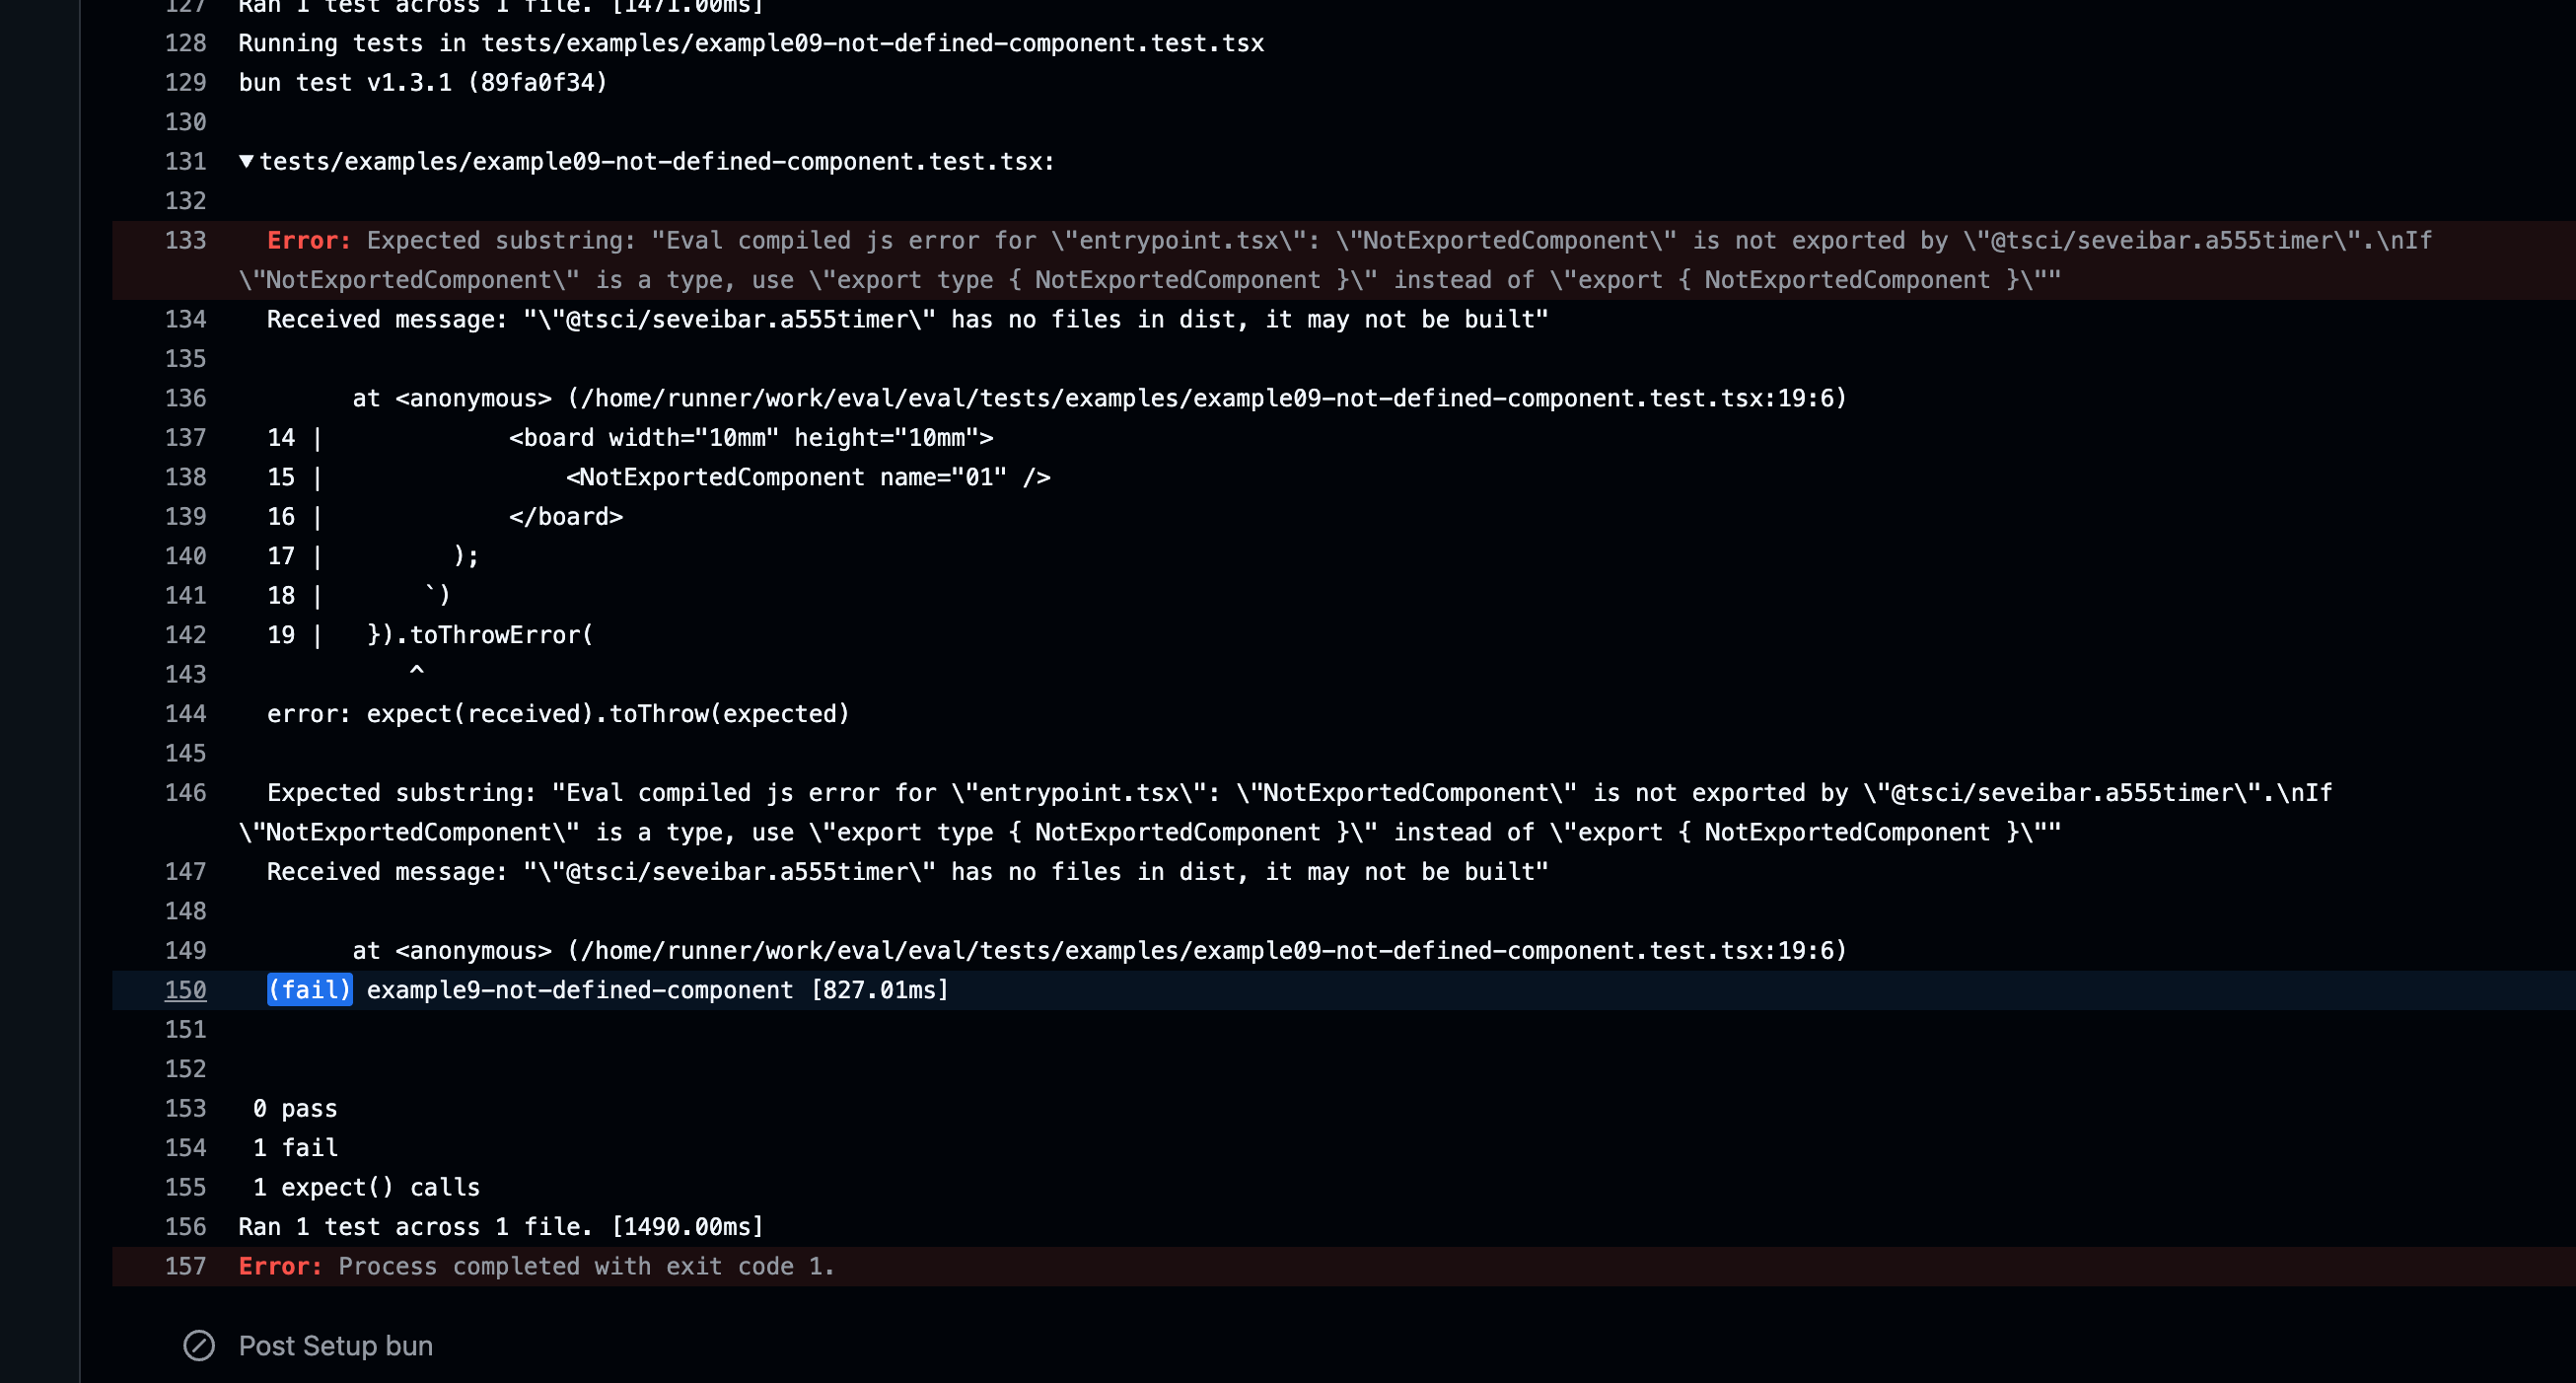Click line number 156 Ran 1 test
Image resolution: width=2576 pixels, height=1383 pixels.
click(x=185, y=1226)
